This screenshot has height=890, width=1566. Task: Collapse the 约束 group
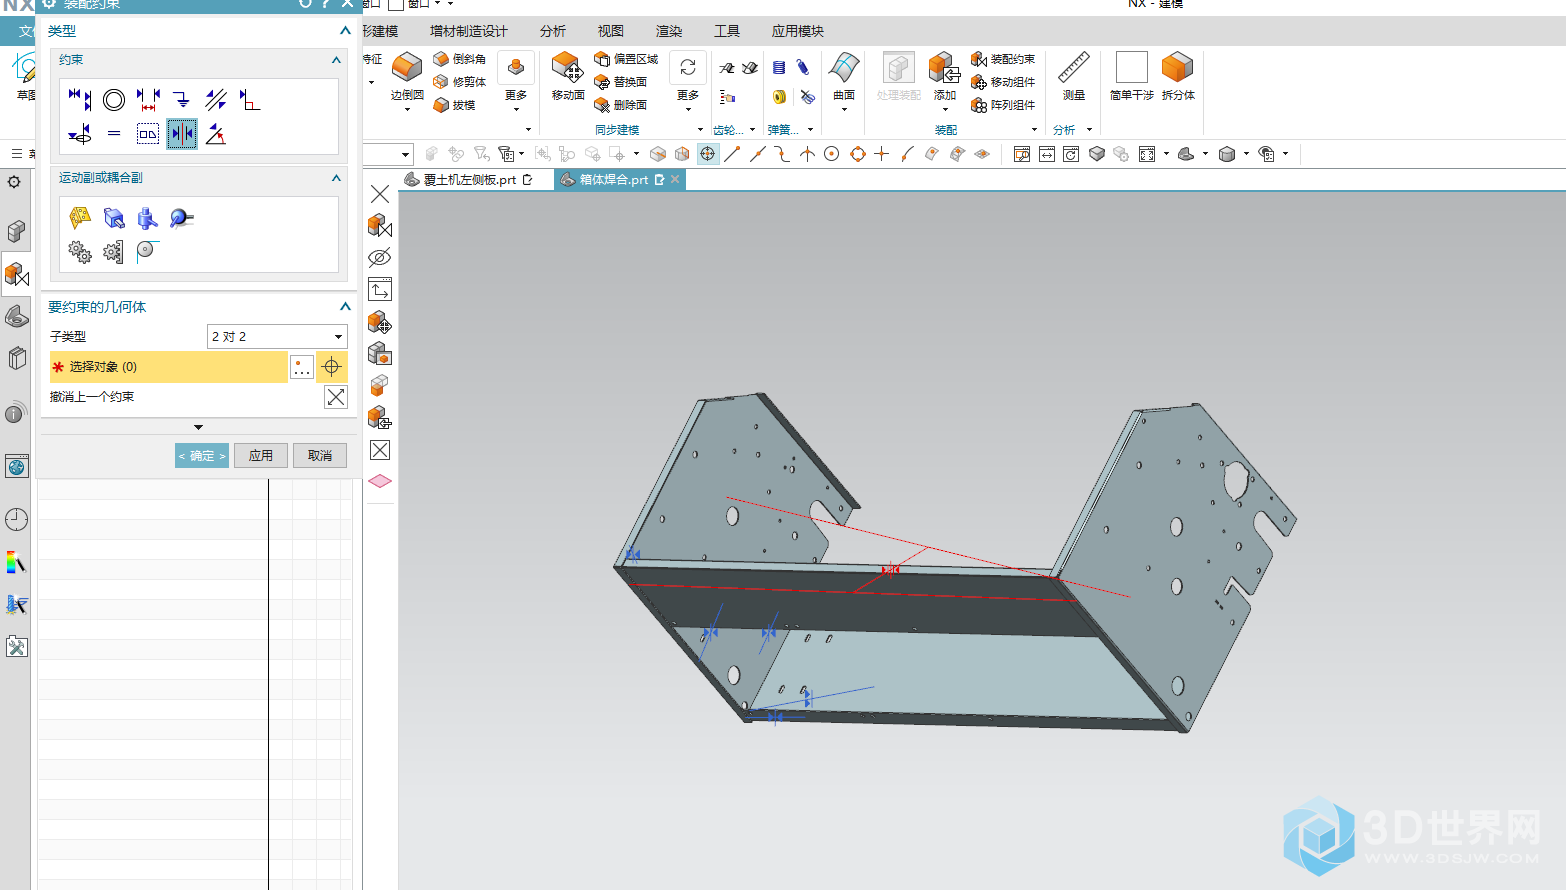(336, 60)
